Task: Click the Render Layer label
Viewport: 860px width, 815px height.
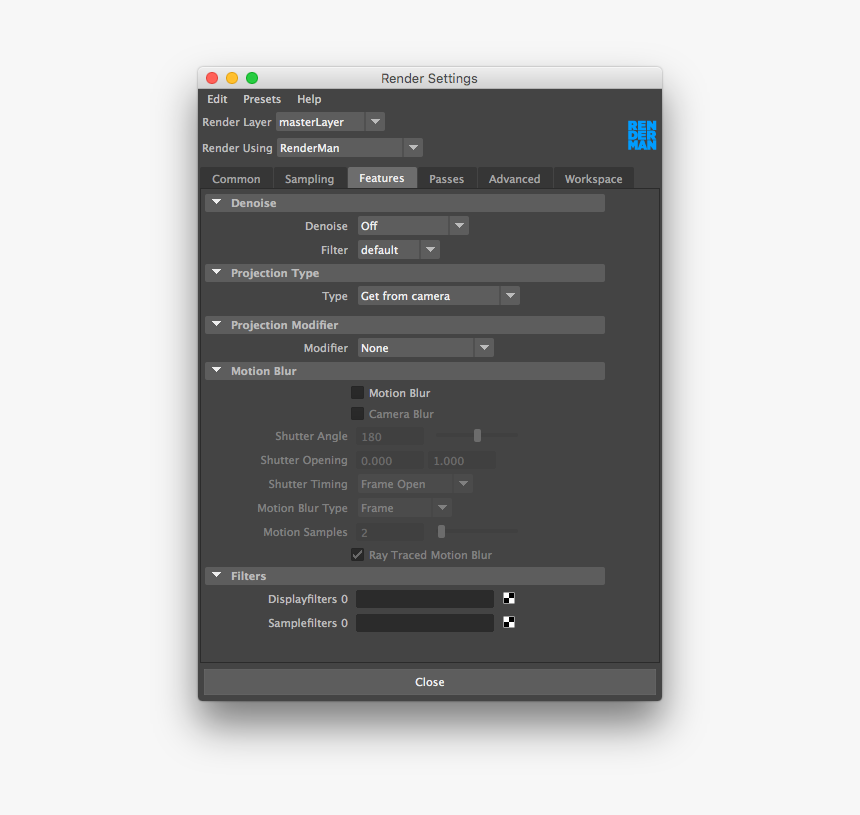Action: (236, 122)
